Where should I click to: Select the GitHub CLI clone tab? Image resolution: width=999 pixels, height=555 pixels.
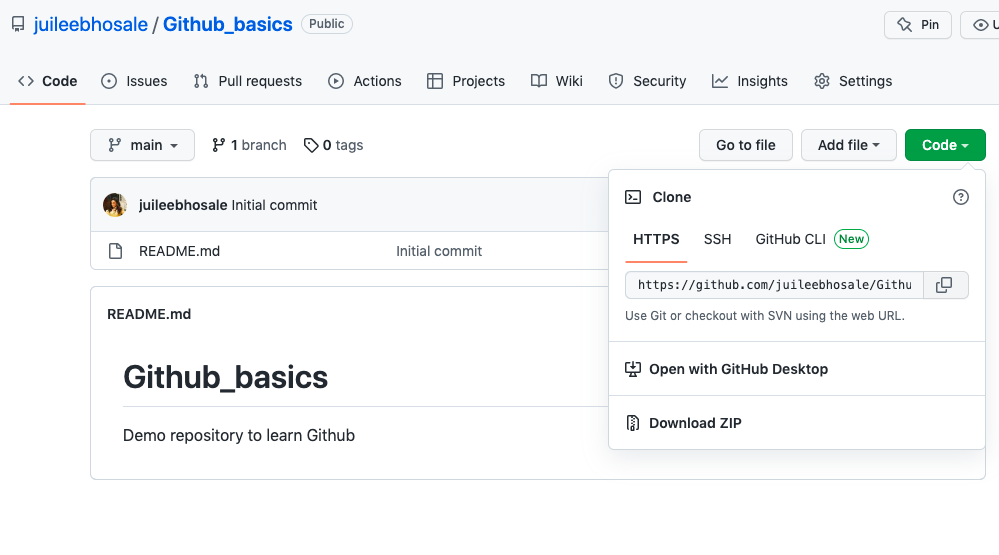791,239
